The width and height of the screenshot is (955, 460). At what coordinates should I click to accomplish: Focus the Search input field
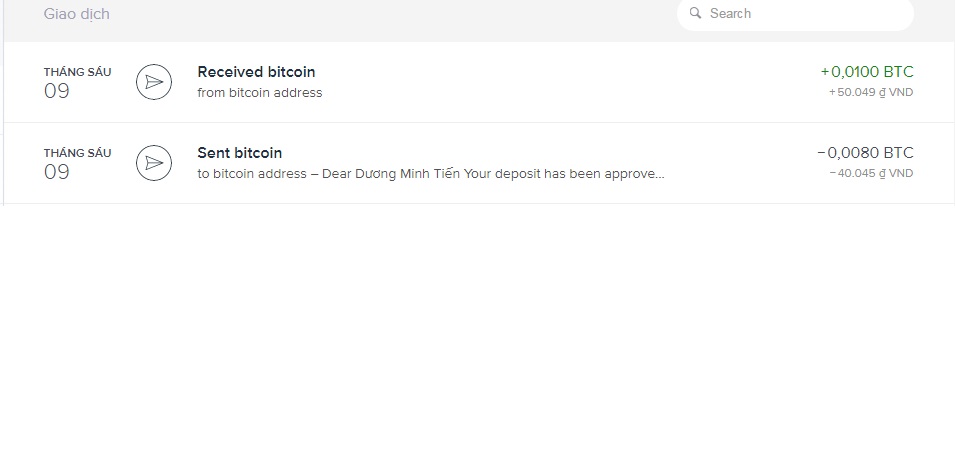click(800, 14)
